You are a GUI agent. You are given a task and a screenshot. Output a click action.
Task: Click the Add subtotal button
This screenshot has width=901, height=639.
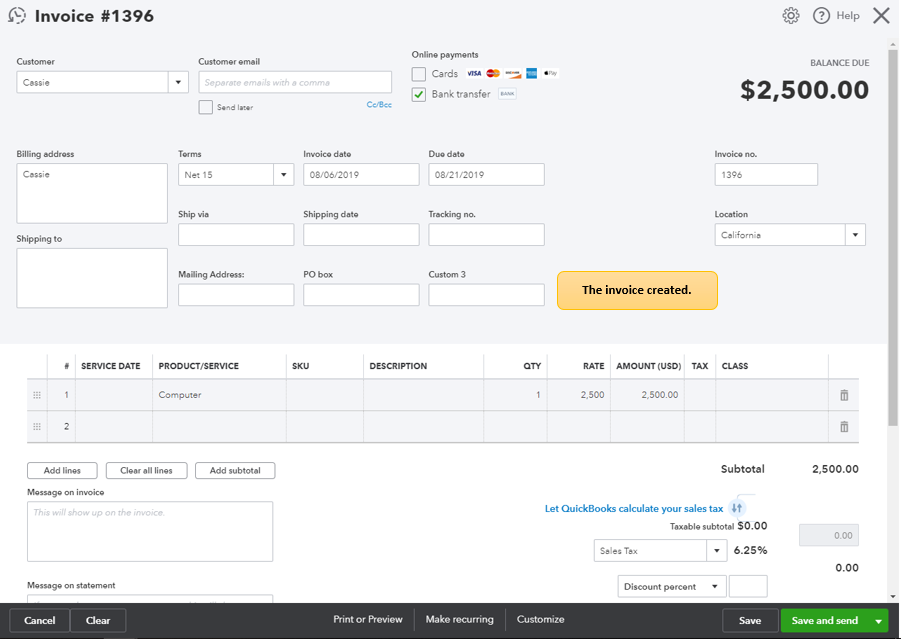click(x=235, y=470)
